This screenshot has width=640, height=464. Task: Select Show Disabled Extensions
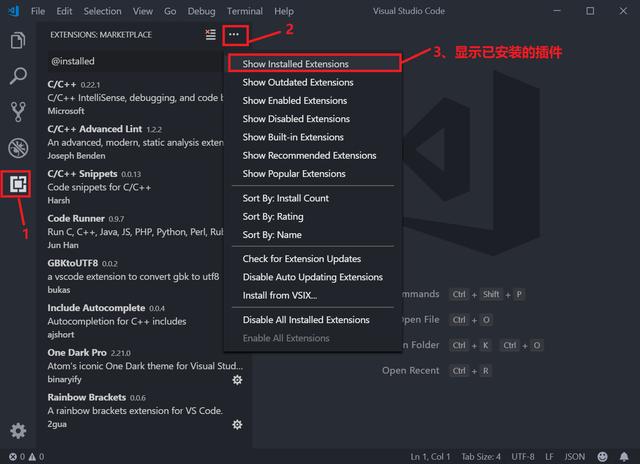click(313, 119)
